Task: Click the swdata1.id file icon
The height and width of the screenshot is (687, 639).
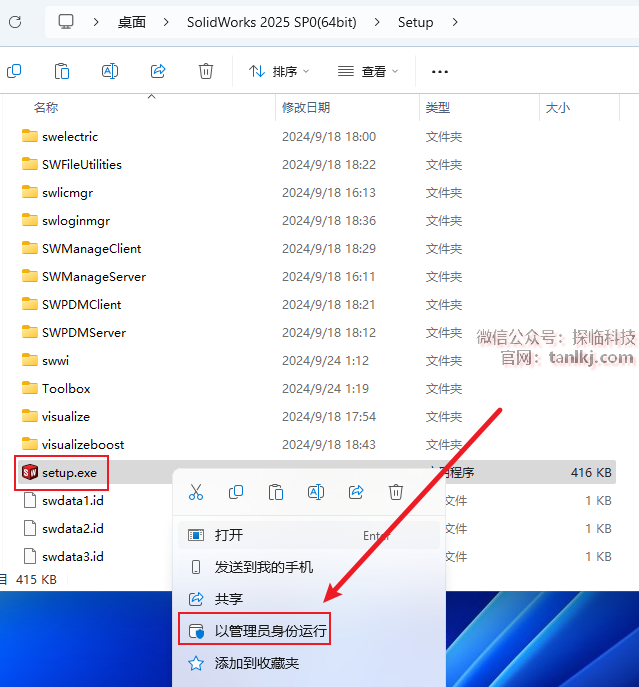Action: tap(30, 500)
